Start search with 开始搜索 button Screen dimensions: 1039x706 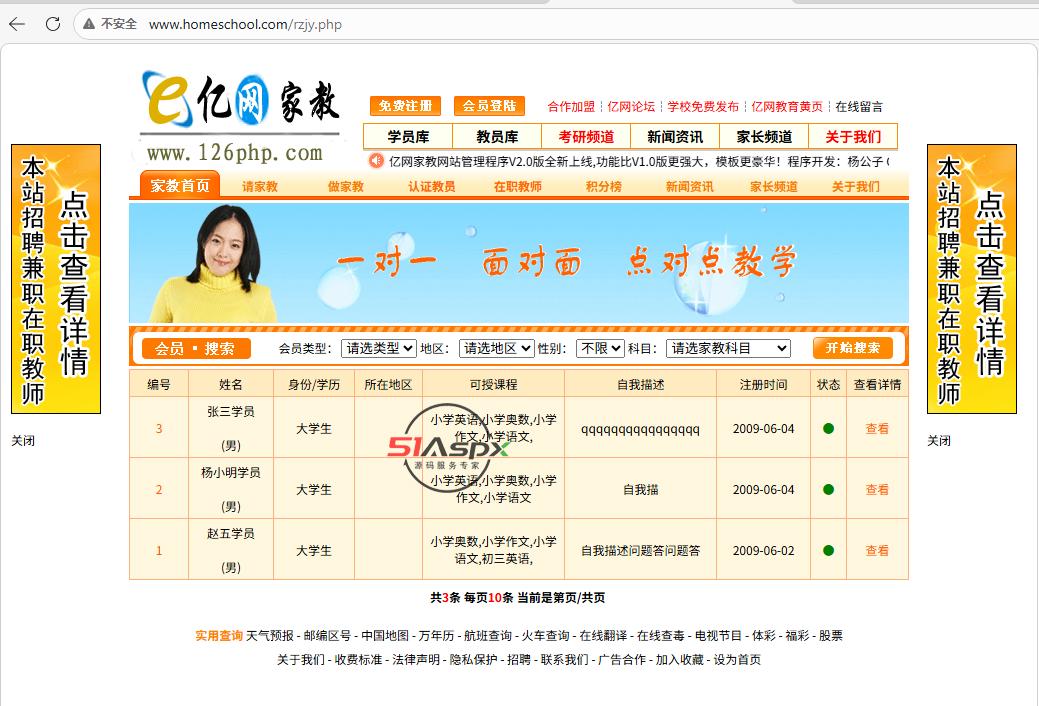(853, 348)
